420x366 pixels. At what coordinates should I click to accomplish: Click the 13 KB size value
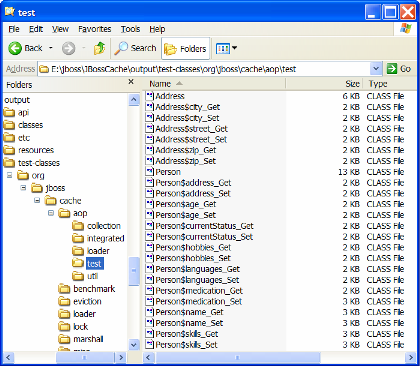pyautogui.click(x=349, y=172)
